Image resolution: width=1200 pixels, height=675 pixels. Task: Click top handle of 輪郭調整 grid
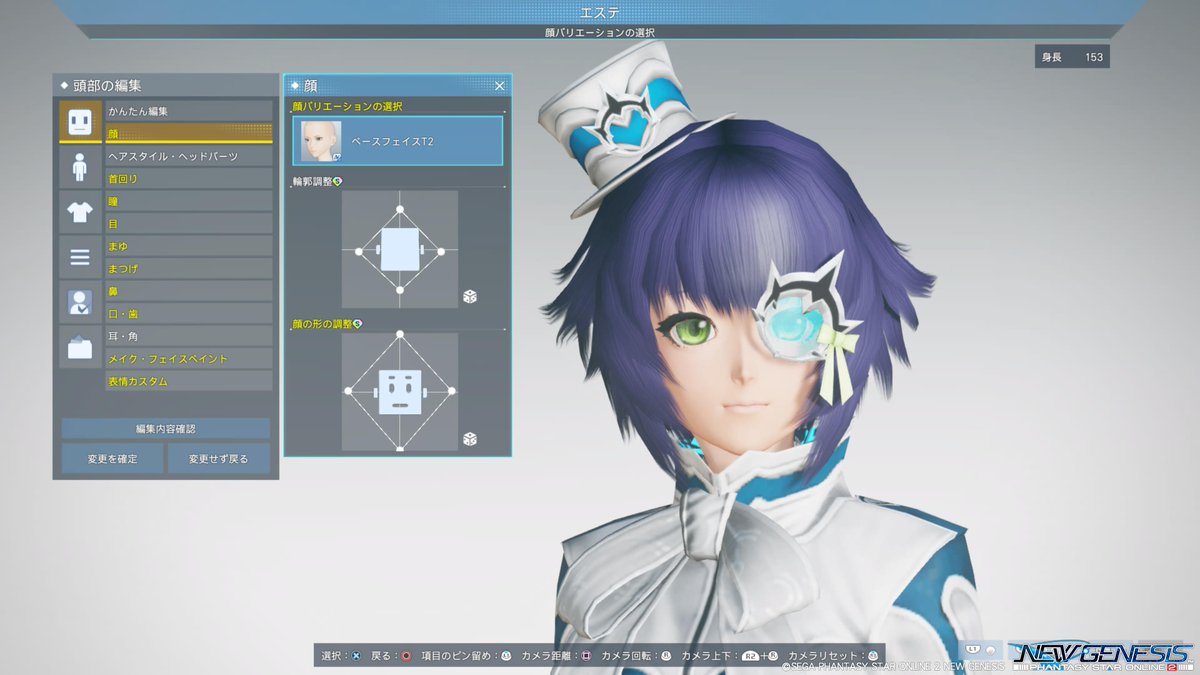pos(400,209)
